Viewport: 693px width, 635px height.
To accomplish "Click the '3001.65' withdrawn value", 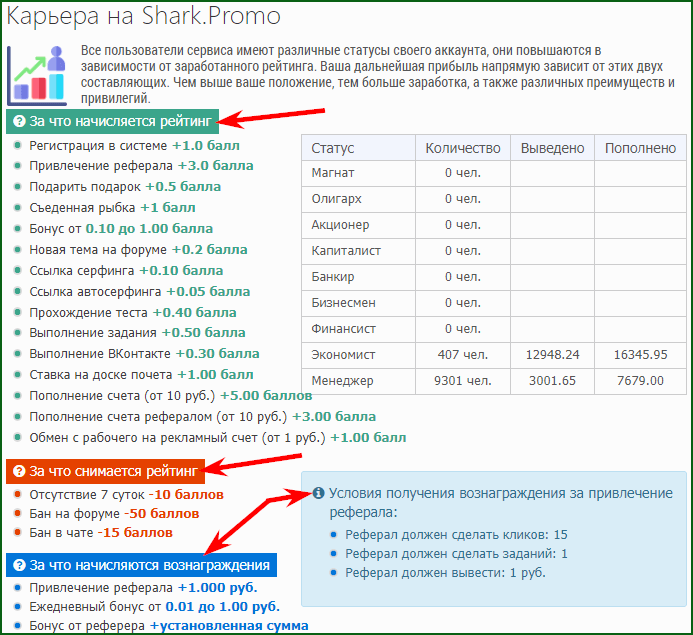I will tap(552, 381).
